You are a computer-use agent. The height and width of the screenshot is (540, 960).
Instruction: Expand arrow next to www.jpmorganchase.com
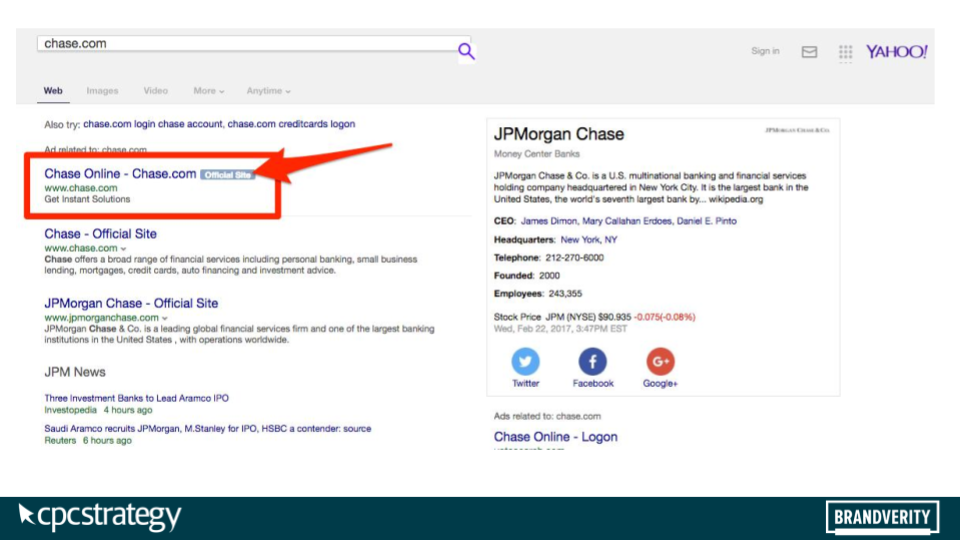(x=165, y=318)
